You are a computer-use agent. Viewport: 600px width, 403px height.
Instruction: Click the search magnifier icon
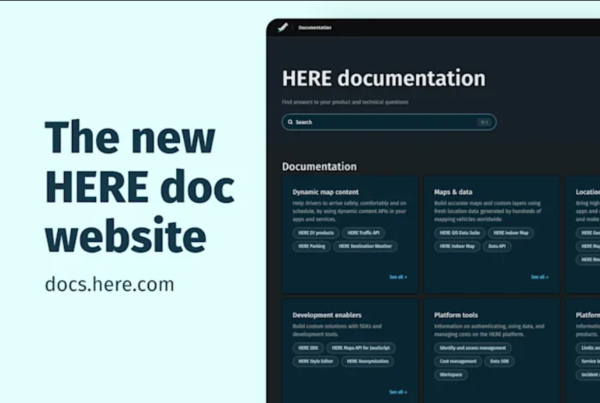[290, 122]
